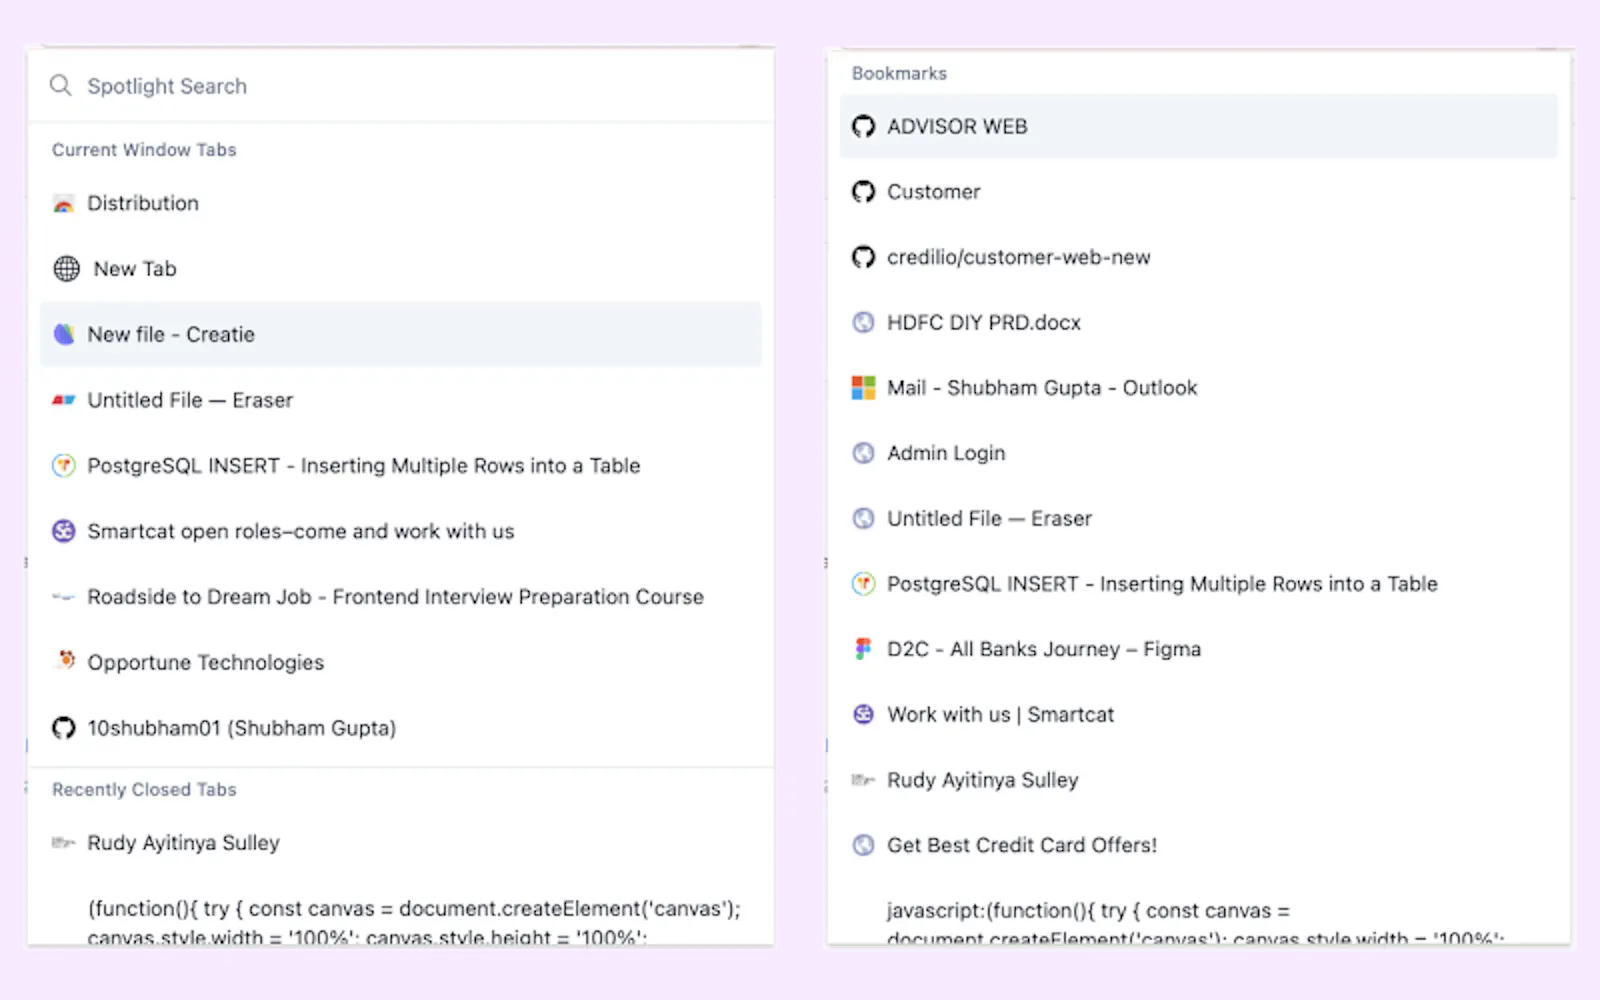Click the Microsoft logo beside Mail - Outlook
The width and height of the screenshot is (1600, 1000).
click(863, 388)
